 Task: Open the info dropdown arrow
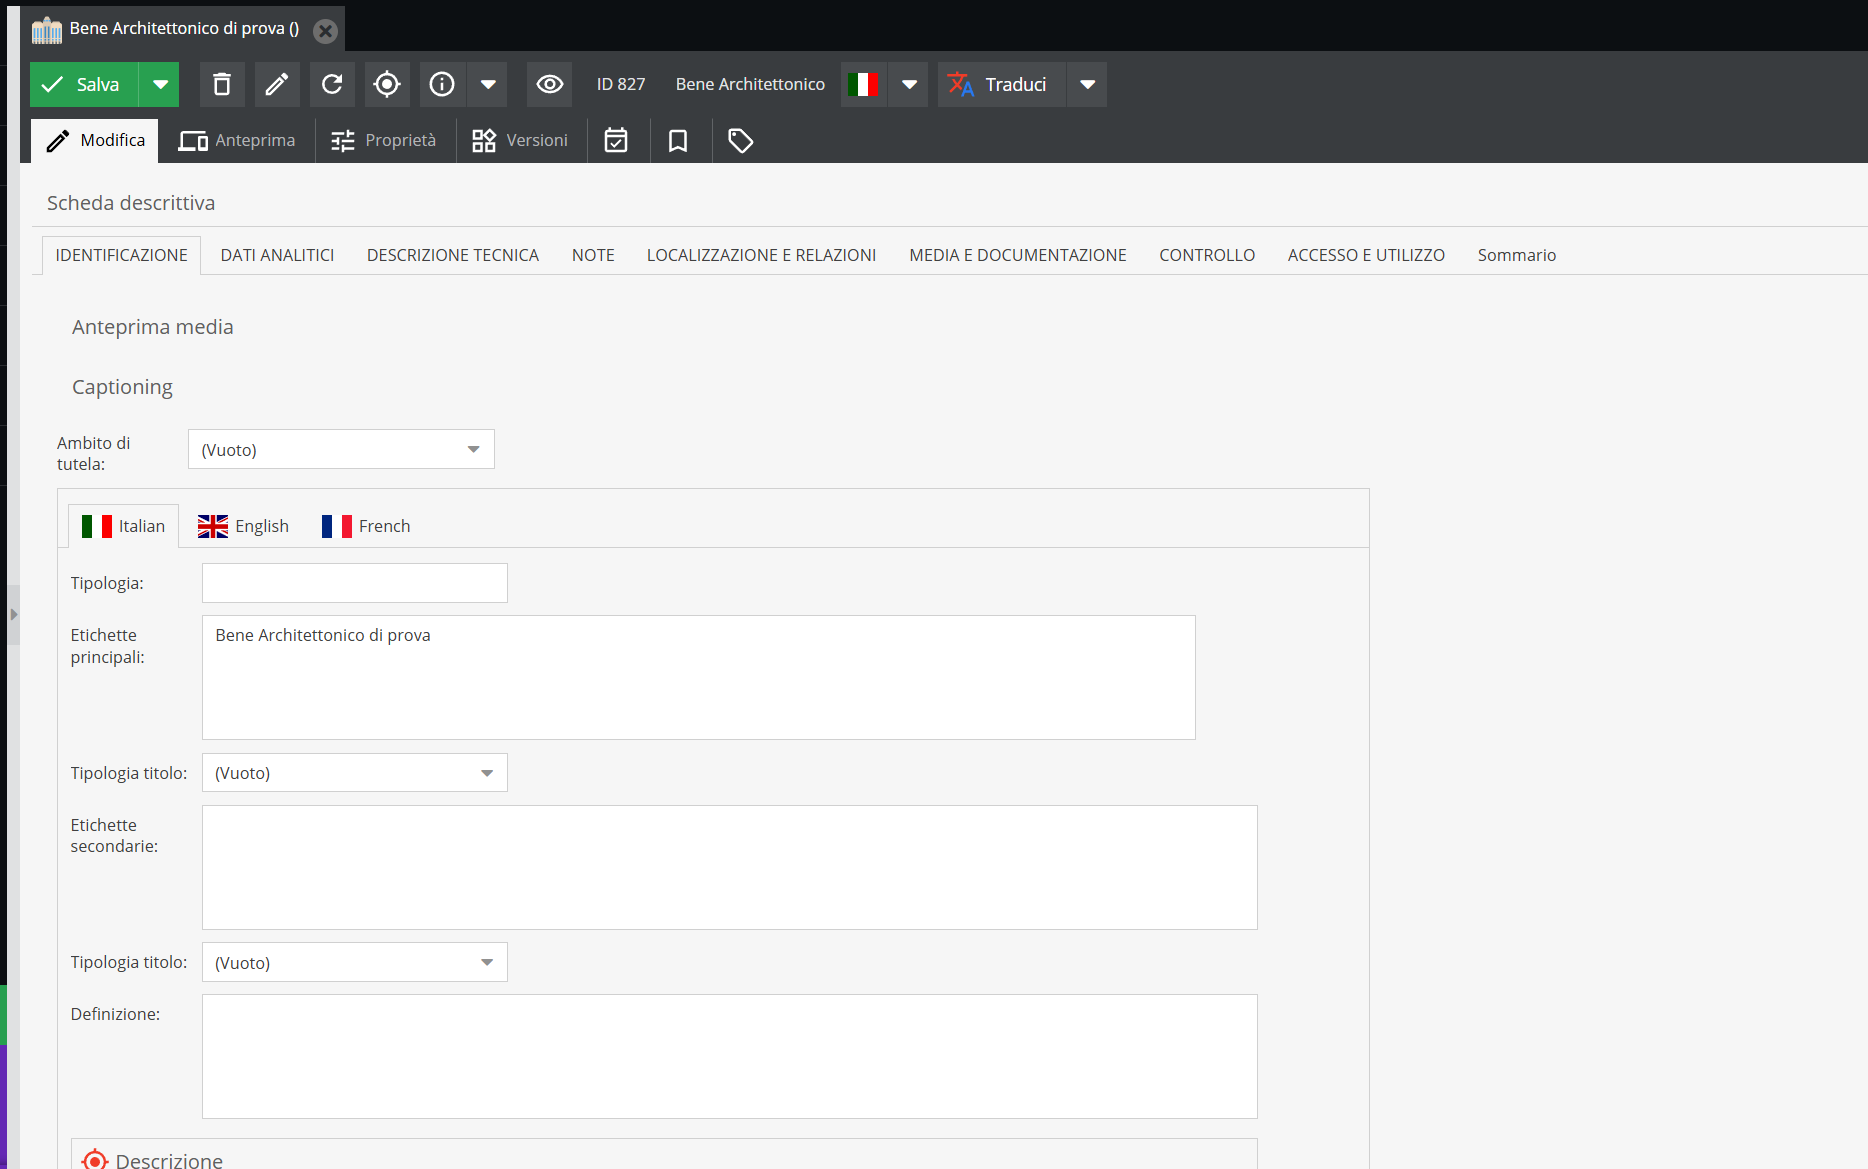point(488,84)
